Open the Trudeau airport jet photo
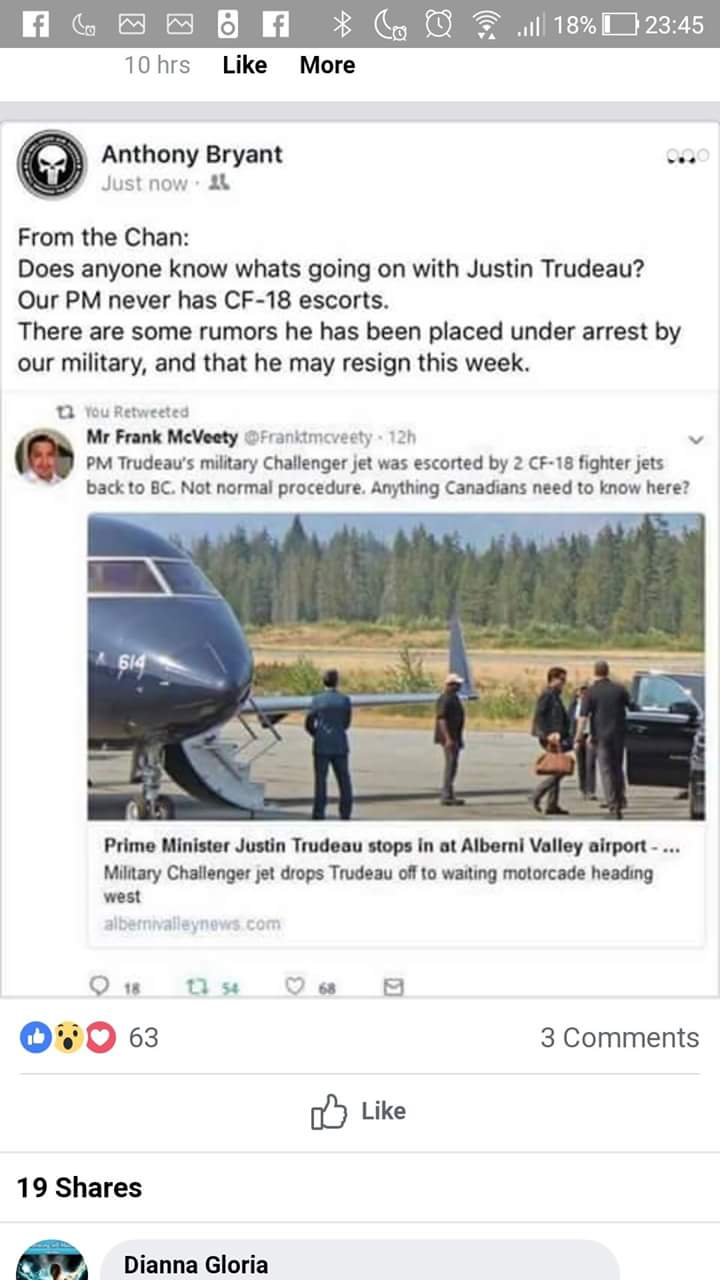The height and width of the screenshot is (1280, 720). (x=395, y=667)
